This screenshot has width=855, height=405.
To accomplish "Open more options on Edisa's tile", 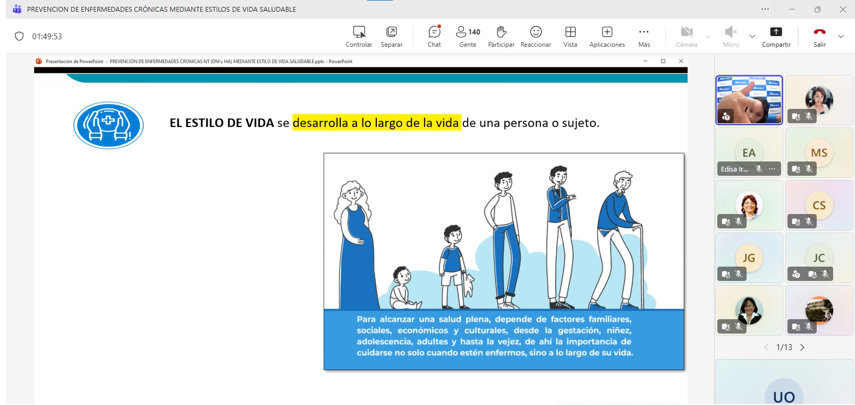I will click(772, 169).
